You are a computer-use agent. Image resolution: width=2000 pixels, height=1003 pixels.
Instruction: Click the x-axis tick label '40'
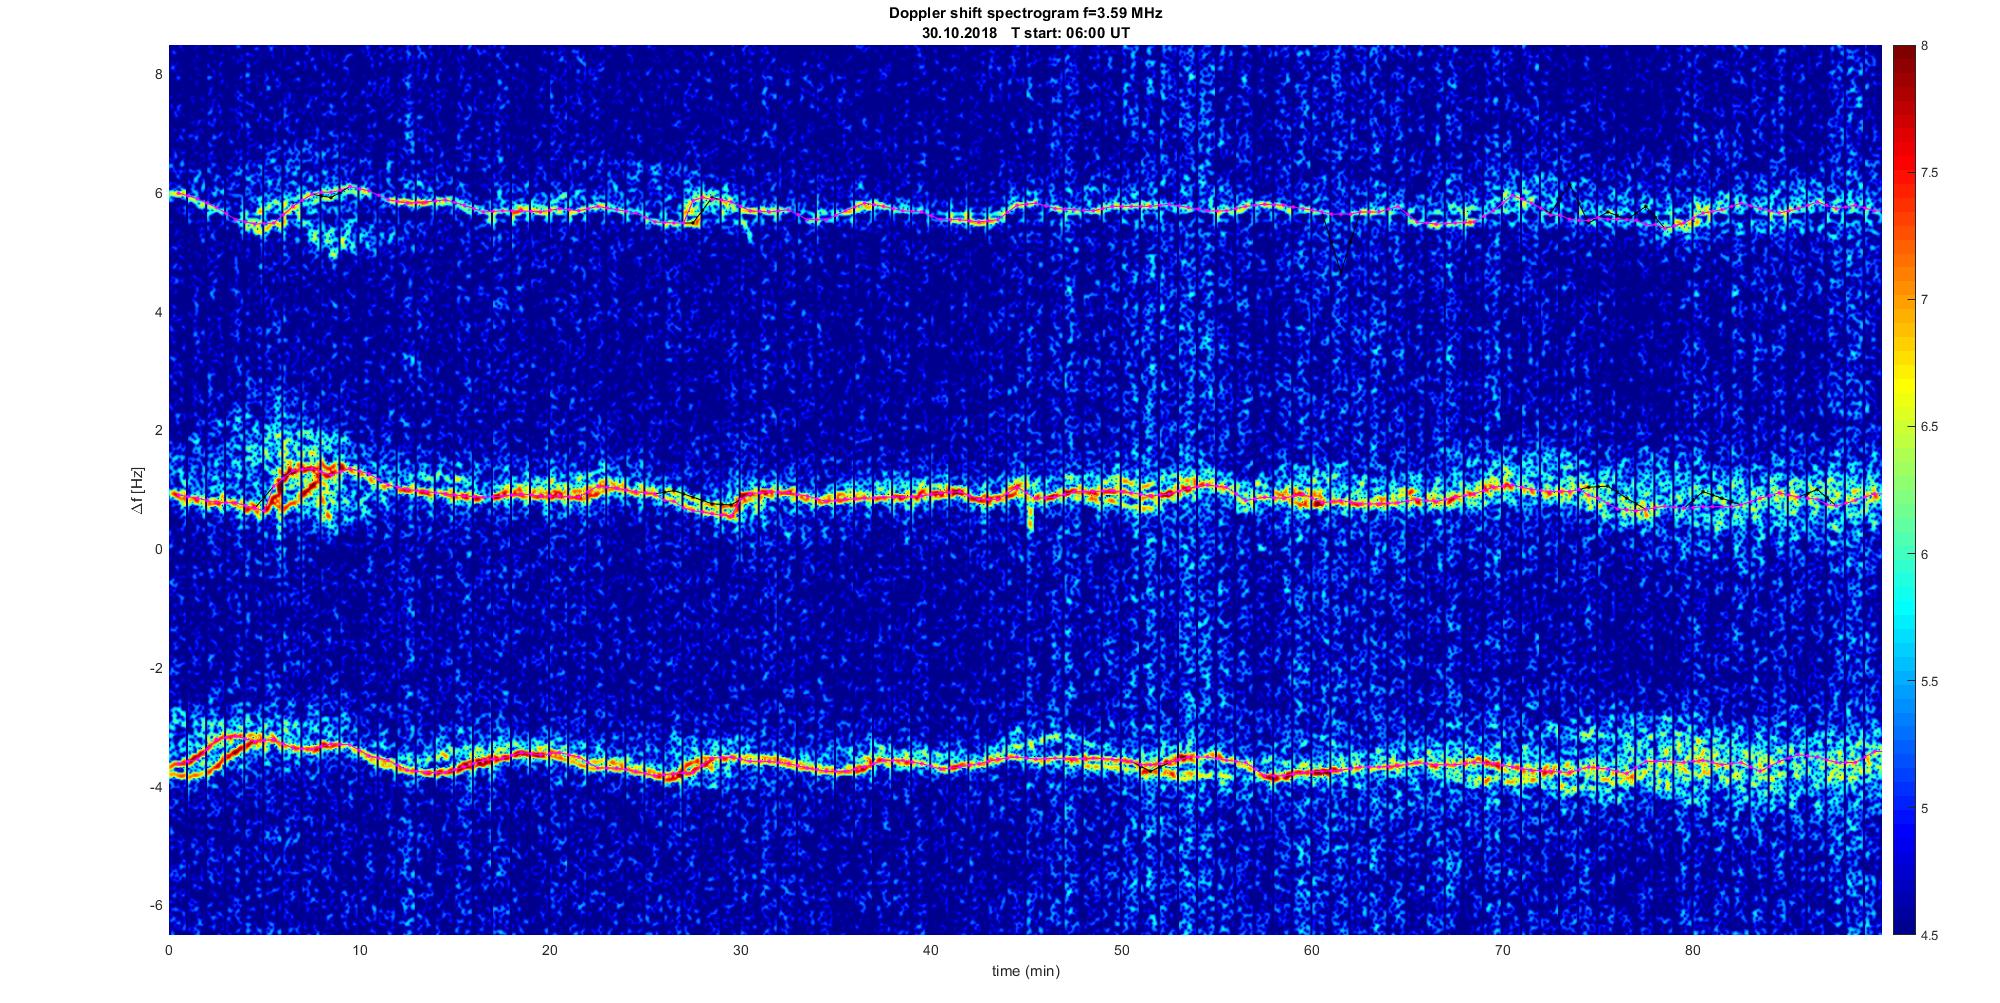coord(931,950)
